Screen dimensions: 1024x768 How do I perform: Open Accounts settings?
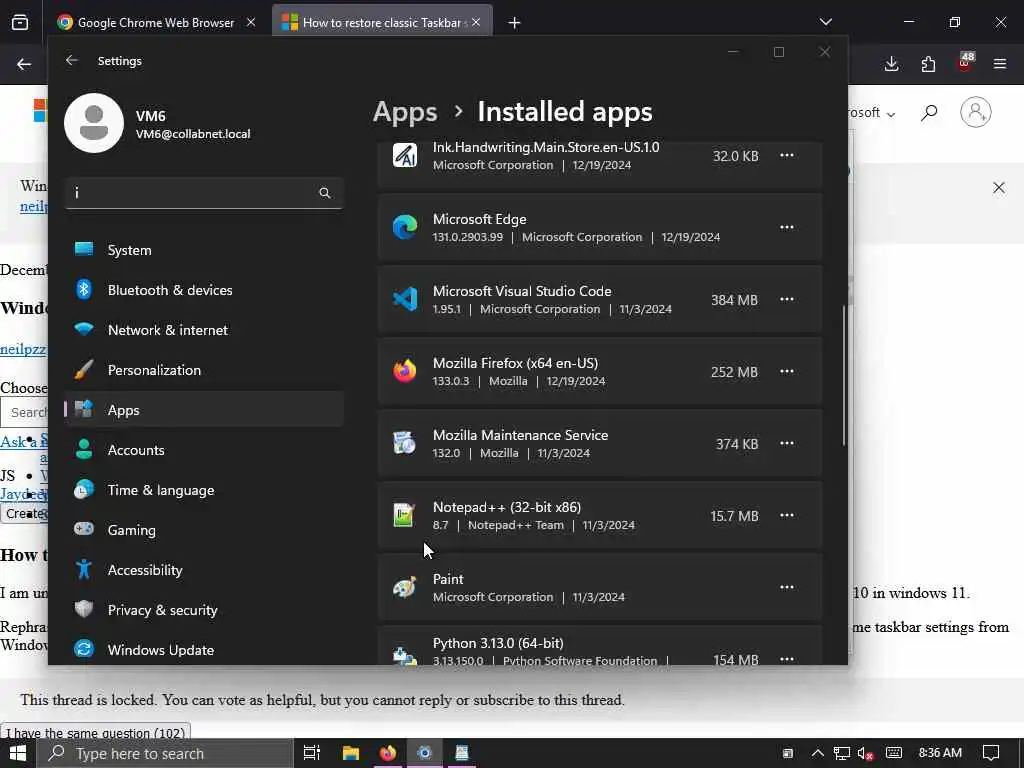click(x=204, y=450)
